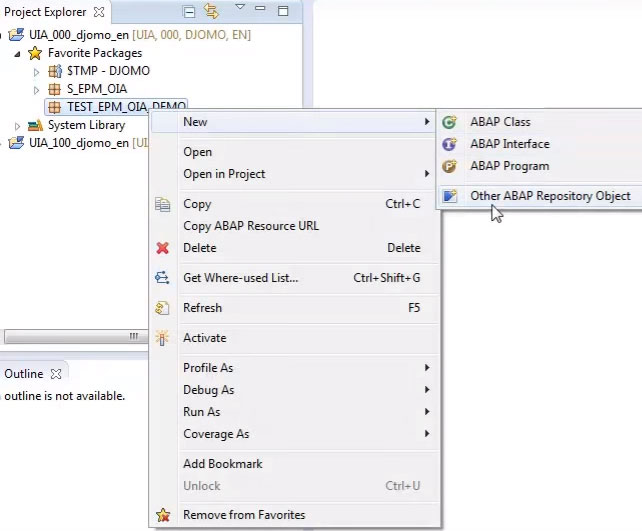642x531 pixels.
Task: Open the Coverage As submenu
Action: (216, 434)
